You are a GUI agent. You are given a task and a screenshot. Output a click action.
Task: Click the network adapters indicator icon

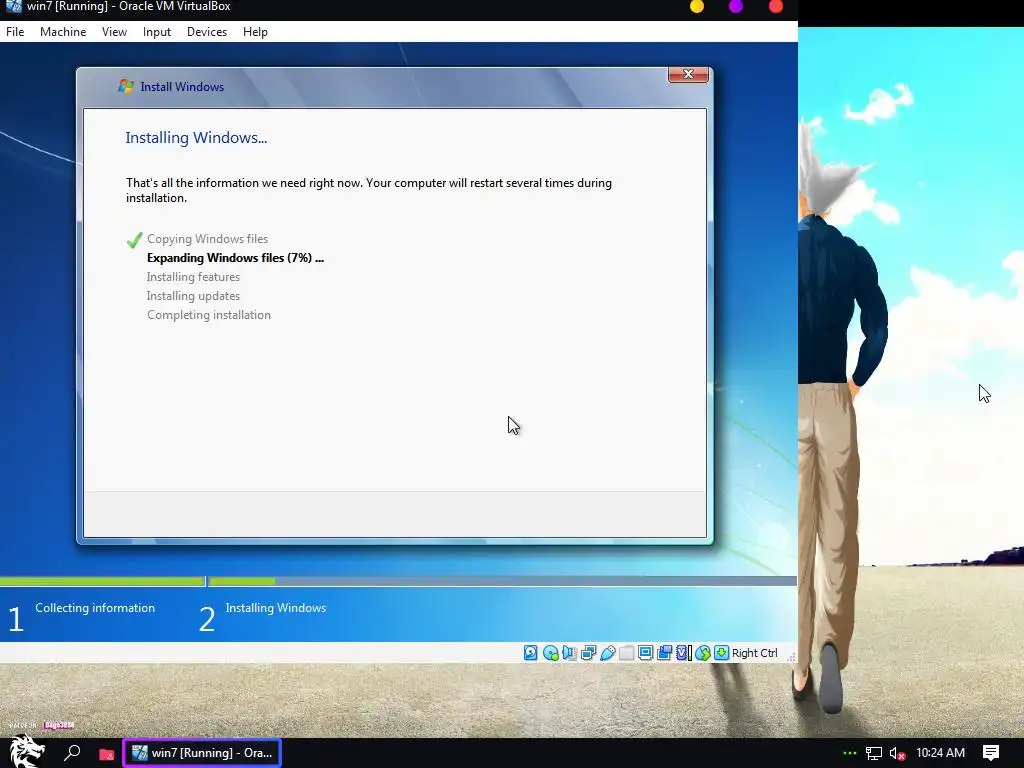point(588,653)
